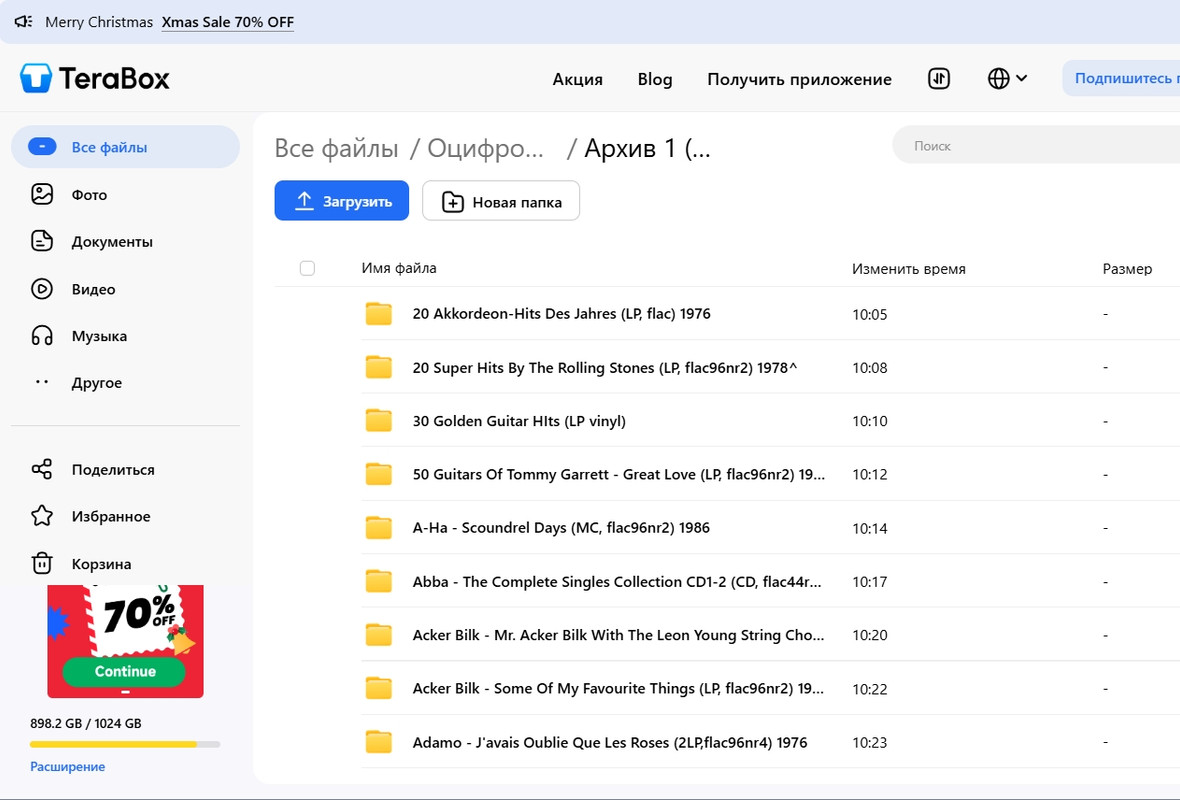The width and height of the screenshot is (1180, 800).
Task: Click the Все файлы collapse icon
Action: (x=42, y=147)
